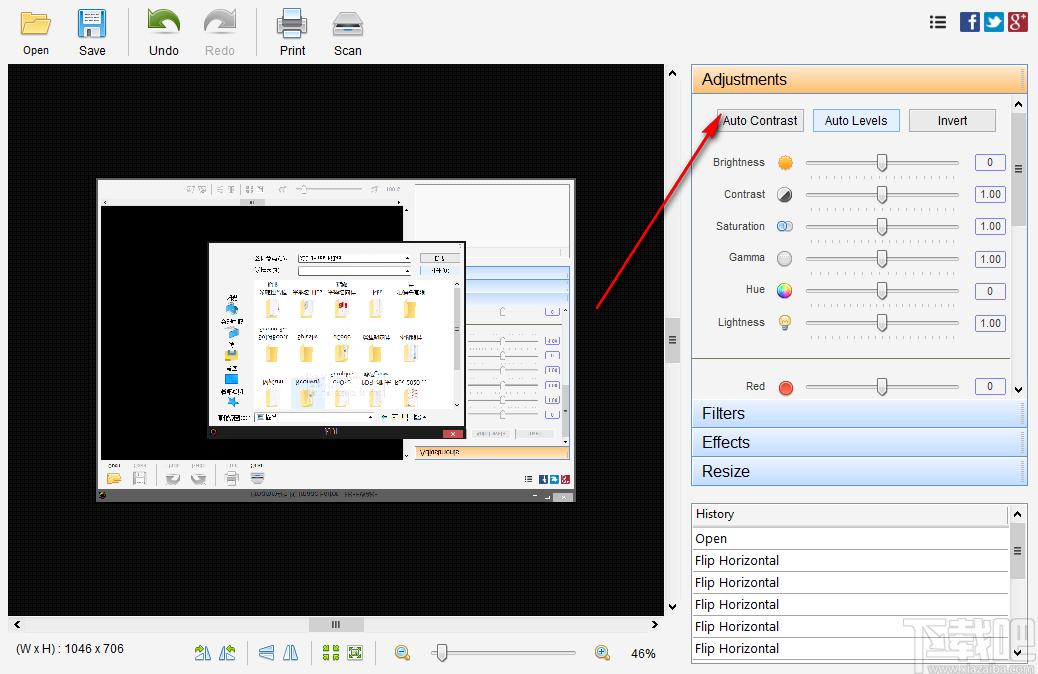This screenshot has height=674, width=1038.
Task: Focus the Saturation value field
Action: (x=990, y=226)
